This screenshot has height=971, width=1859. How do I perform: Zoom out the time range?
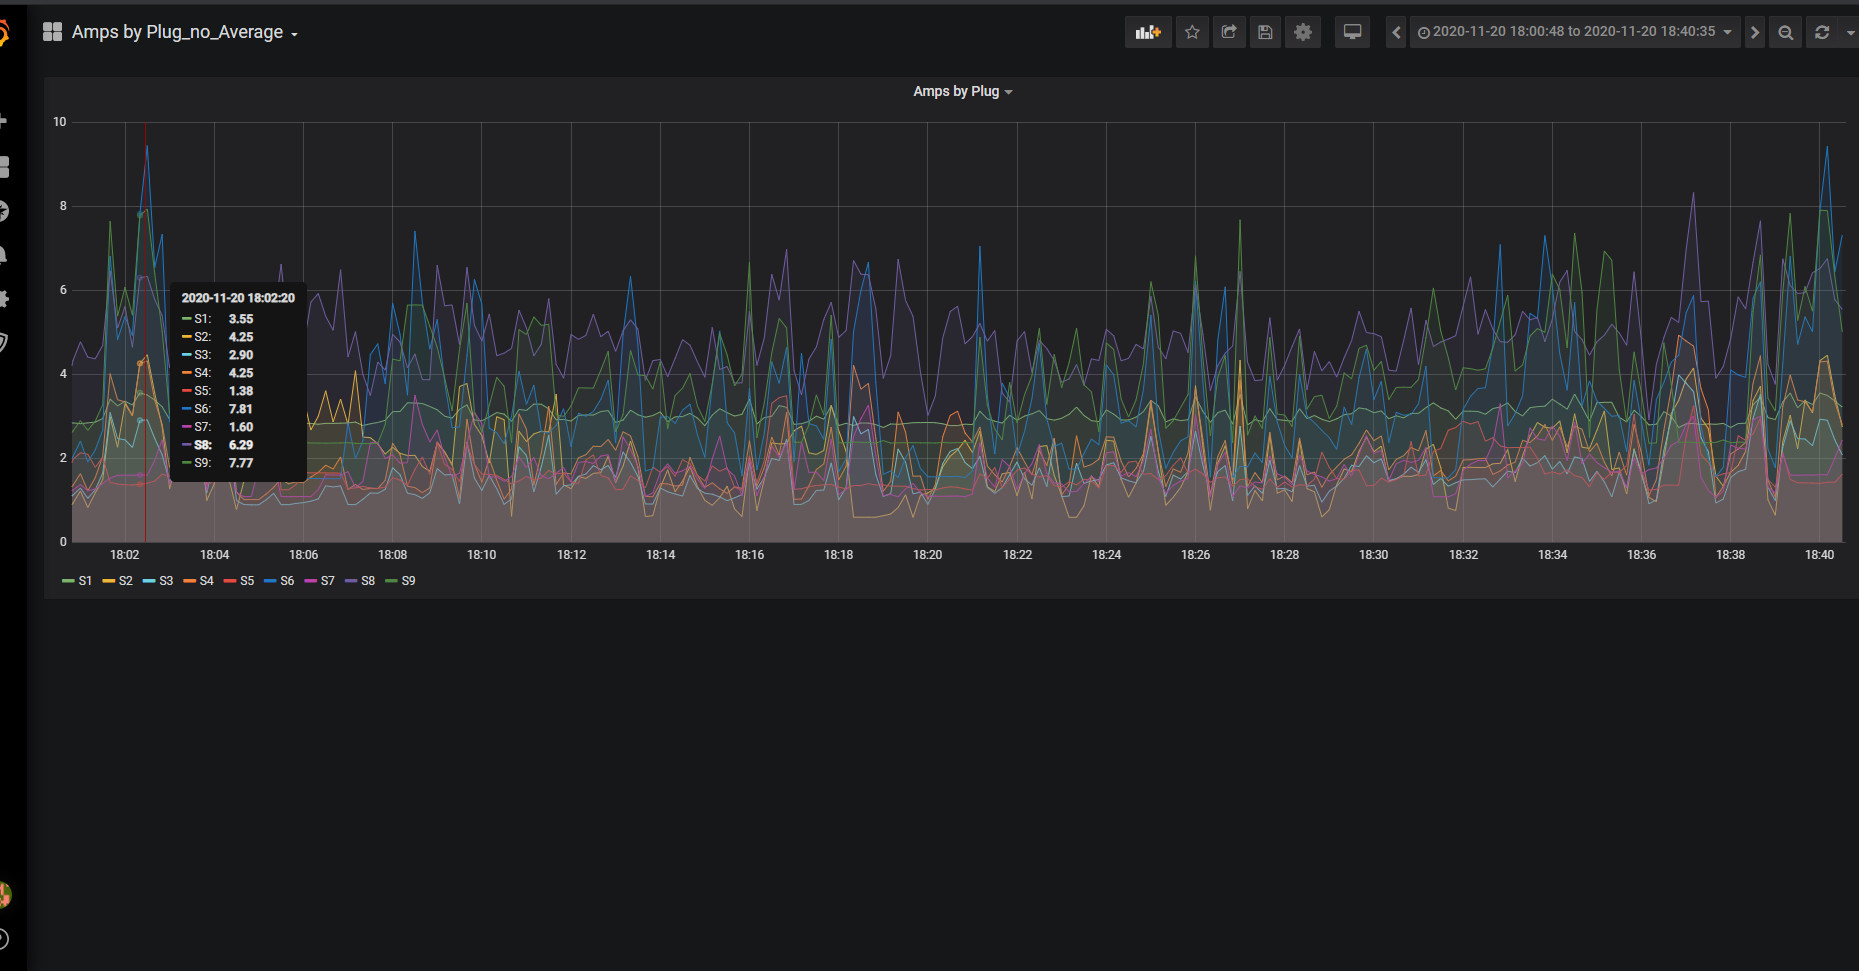[1785, 32]
